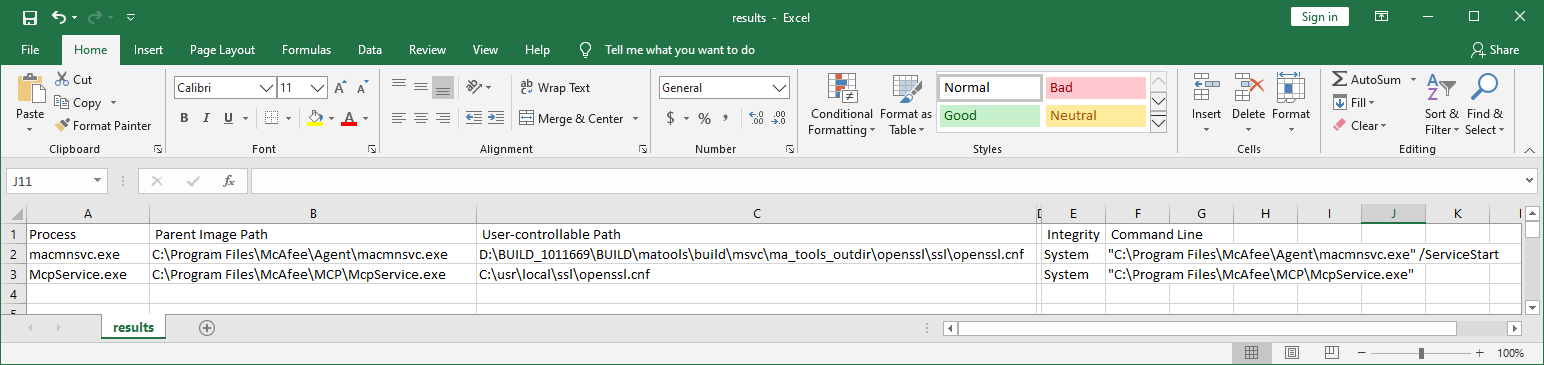Switch to the Review tab
Image resolution: width=1544 pixels, height=365 pixels.
point(427,50)
